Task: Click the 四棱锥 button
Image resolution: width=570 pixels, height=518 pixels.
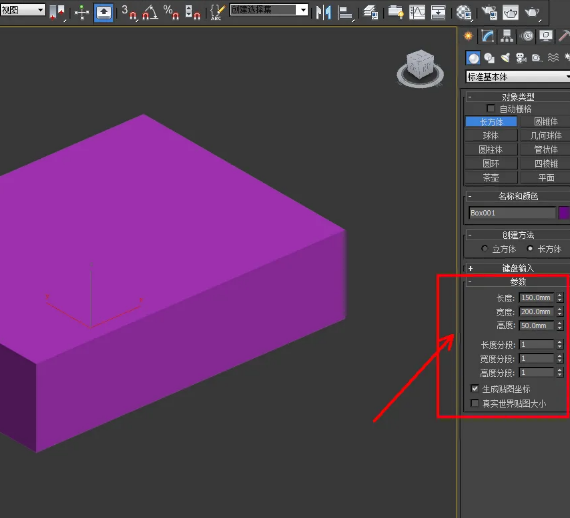Action: pyautogui.click(x=545, y=164)
